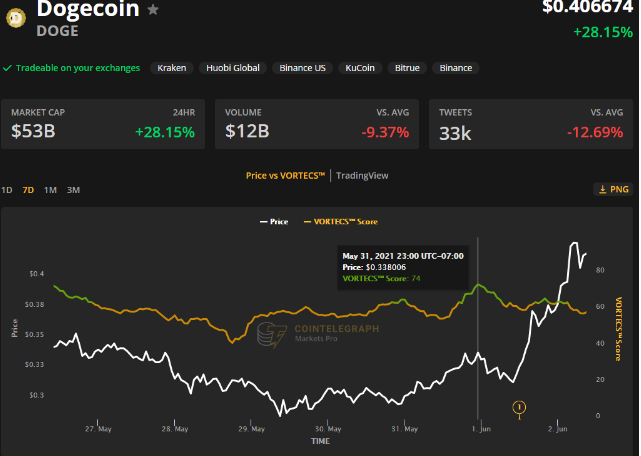Select the Binance exchange chip
Viewport: 641px width, 456px height.
[456, 68]
